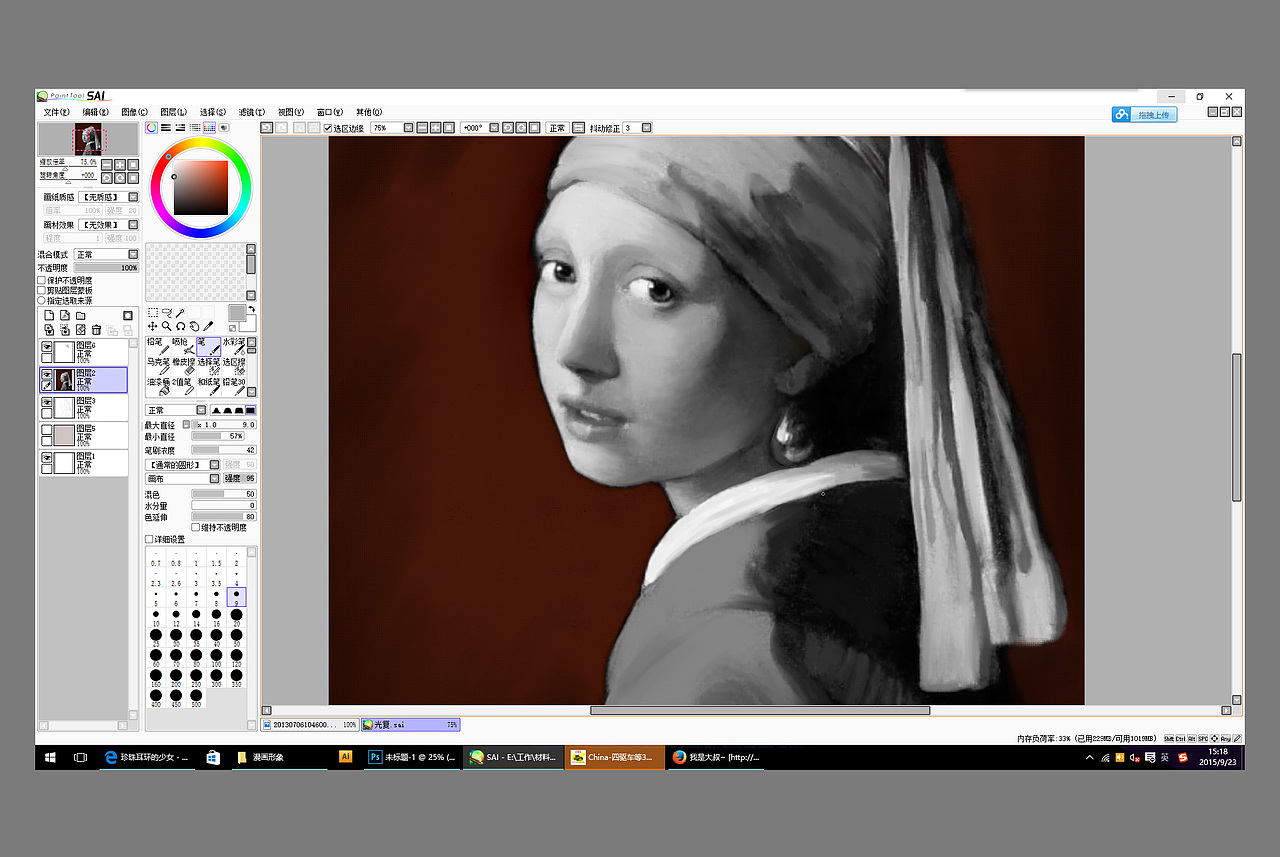Pick the hand pan tool
The image size is (1280, 857).
194,326
